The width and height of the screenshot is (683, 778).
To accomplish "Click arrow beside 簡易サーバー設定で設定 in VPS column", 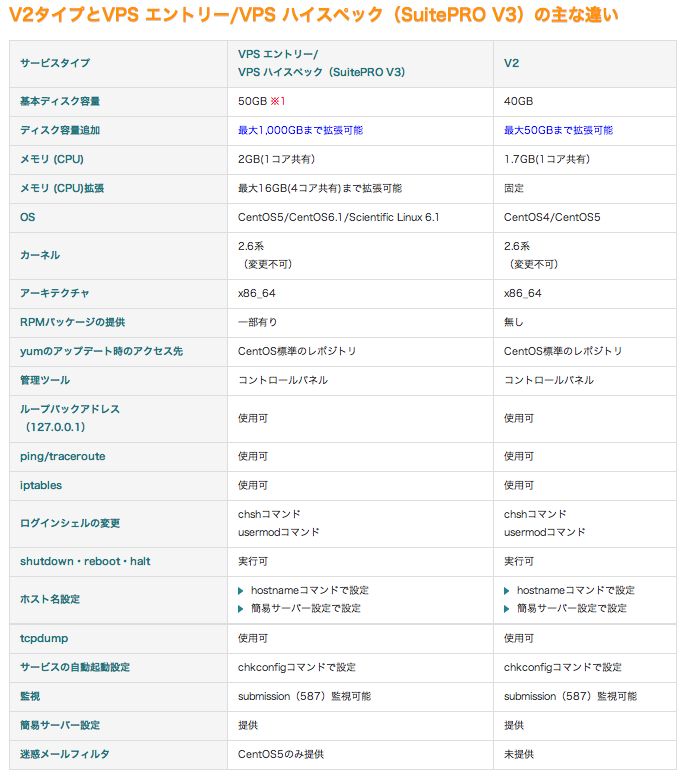I will (241, 609).
